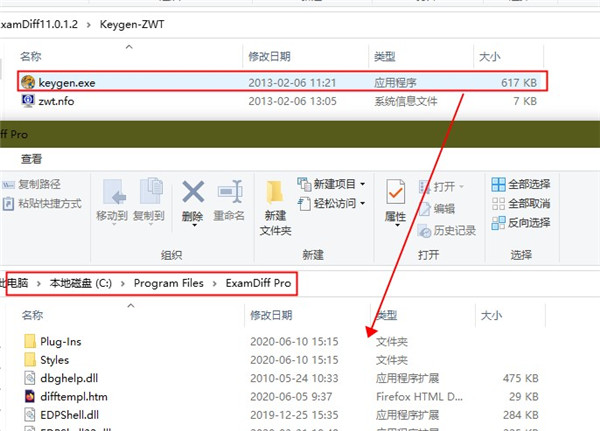Click the 新建文件夹 folder icon
Screen dimensions: 600x431
tap(275, 191)
